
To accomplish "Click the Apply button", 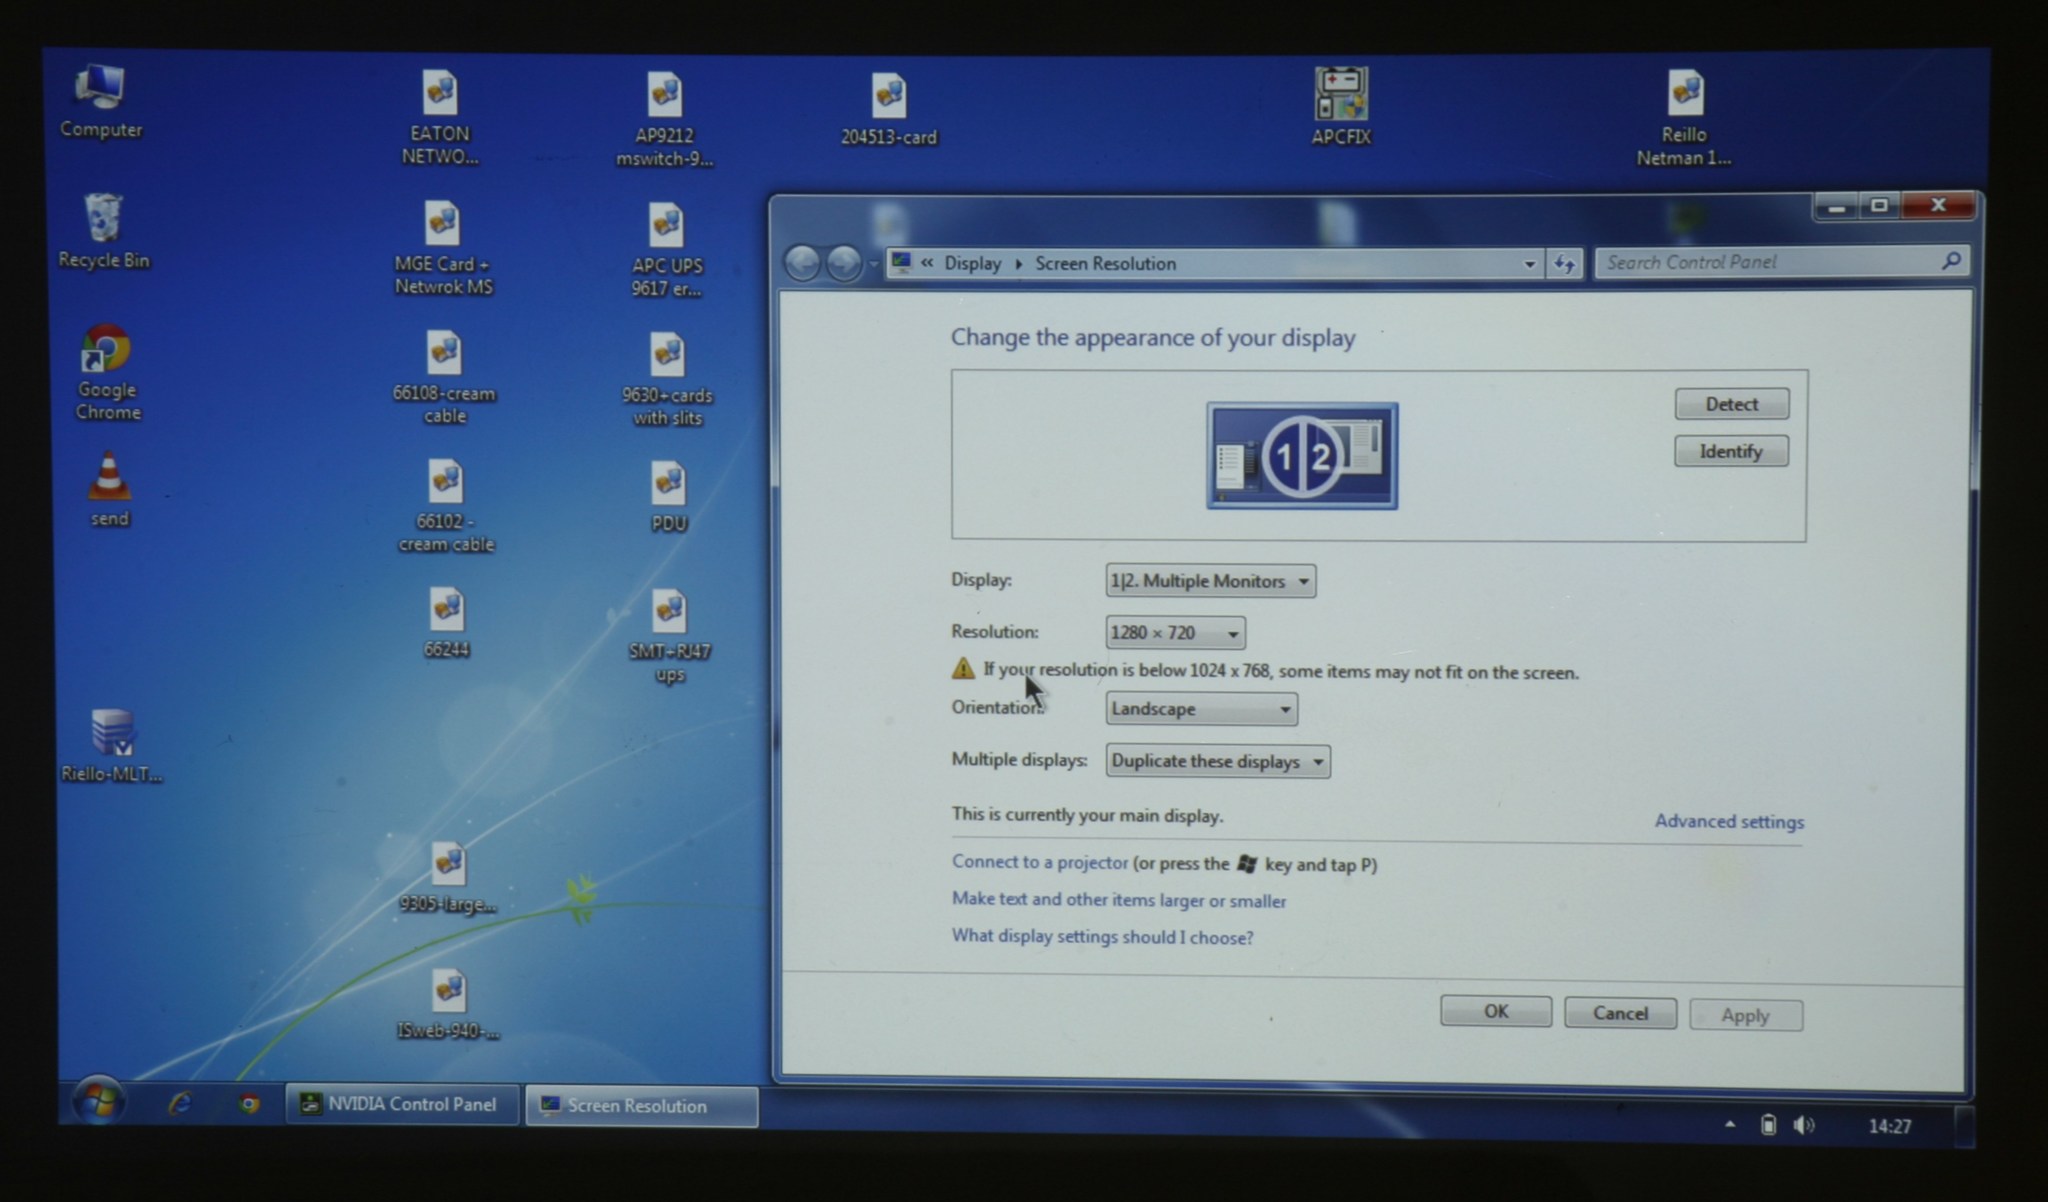I will [1746, 1015].
